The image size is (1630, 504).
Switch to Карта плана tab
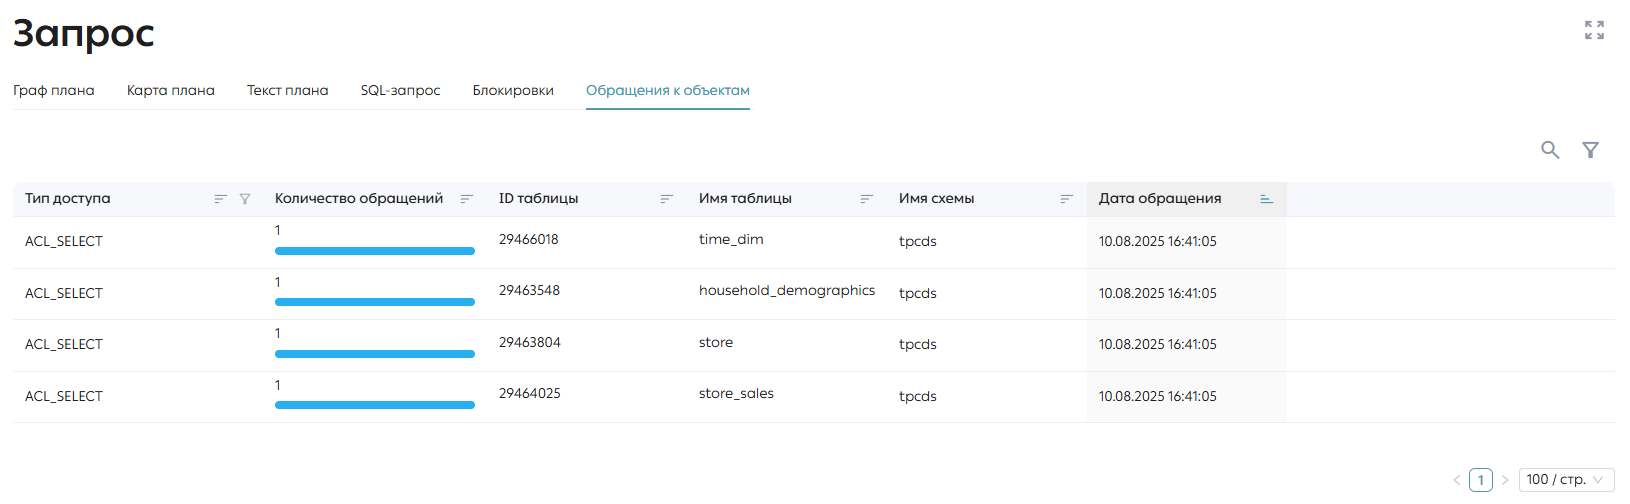[171, 90]
